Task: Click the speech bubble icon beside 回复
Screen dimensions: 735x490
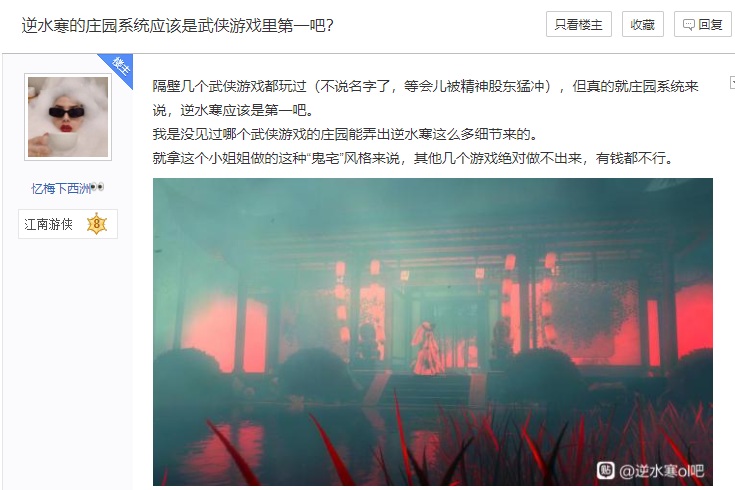Action: click(688, 25)
